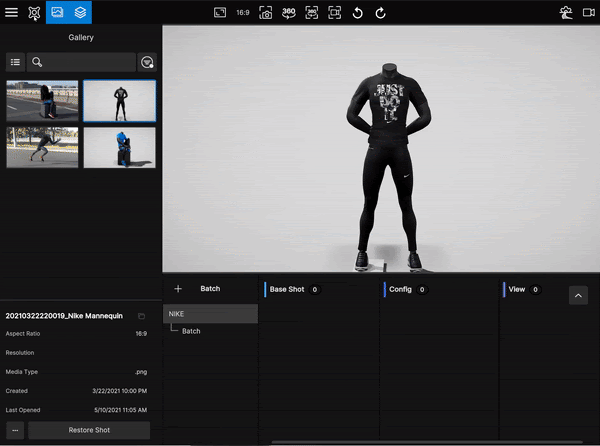
Task: Open the video camera settings icon
Action: click(x=589, y=13)
